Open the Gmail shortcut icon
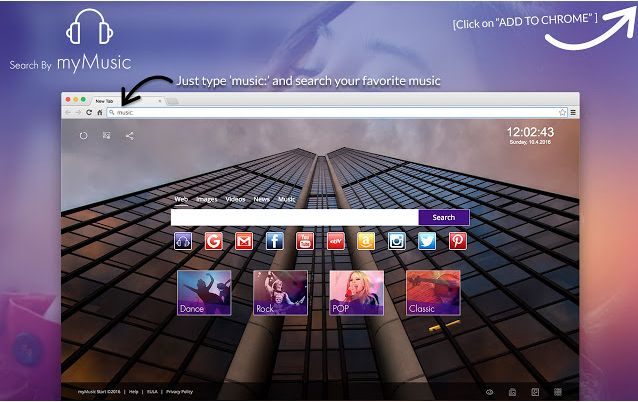The width and height of the screenshot is (638, 402). pos(244,241)
